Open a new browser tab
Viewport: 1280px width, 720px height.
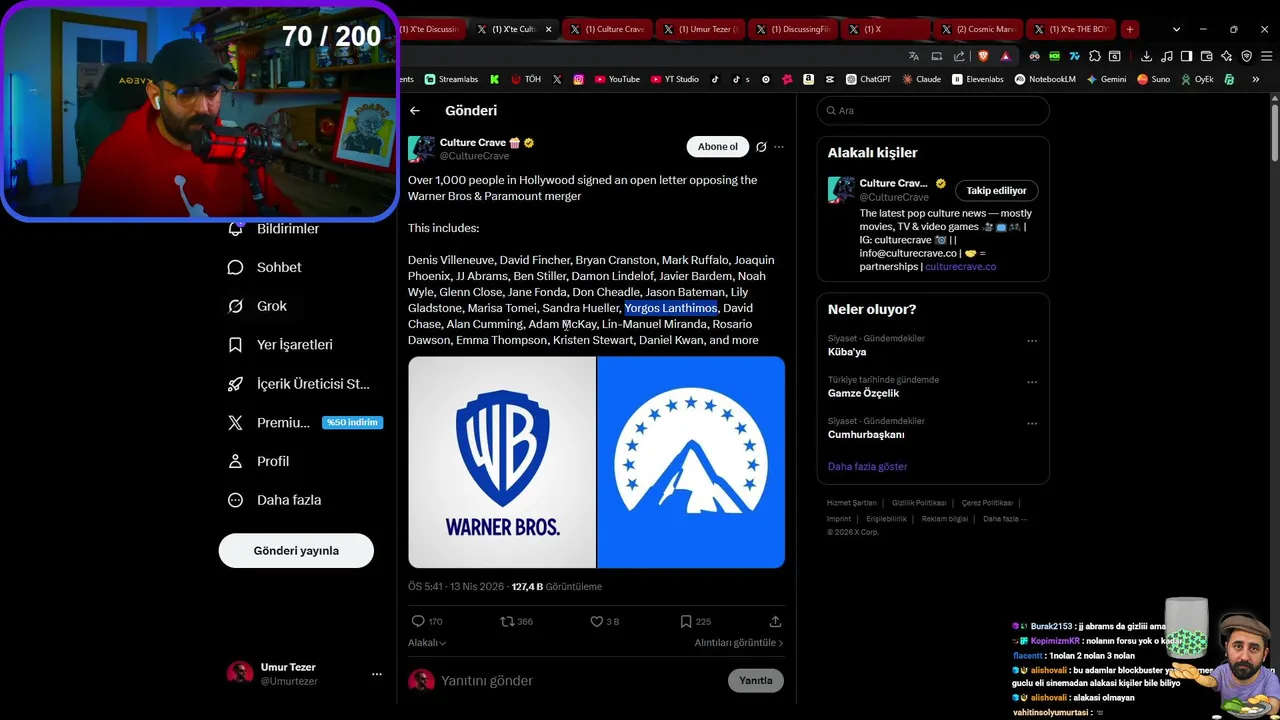[x=1129, y=29]
